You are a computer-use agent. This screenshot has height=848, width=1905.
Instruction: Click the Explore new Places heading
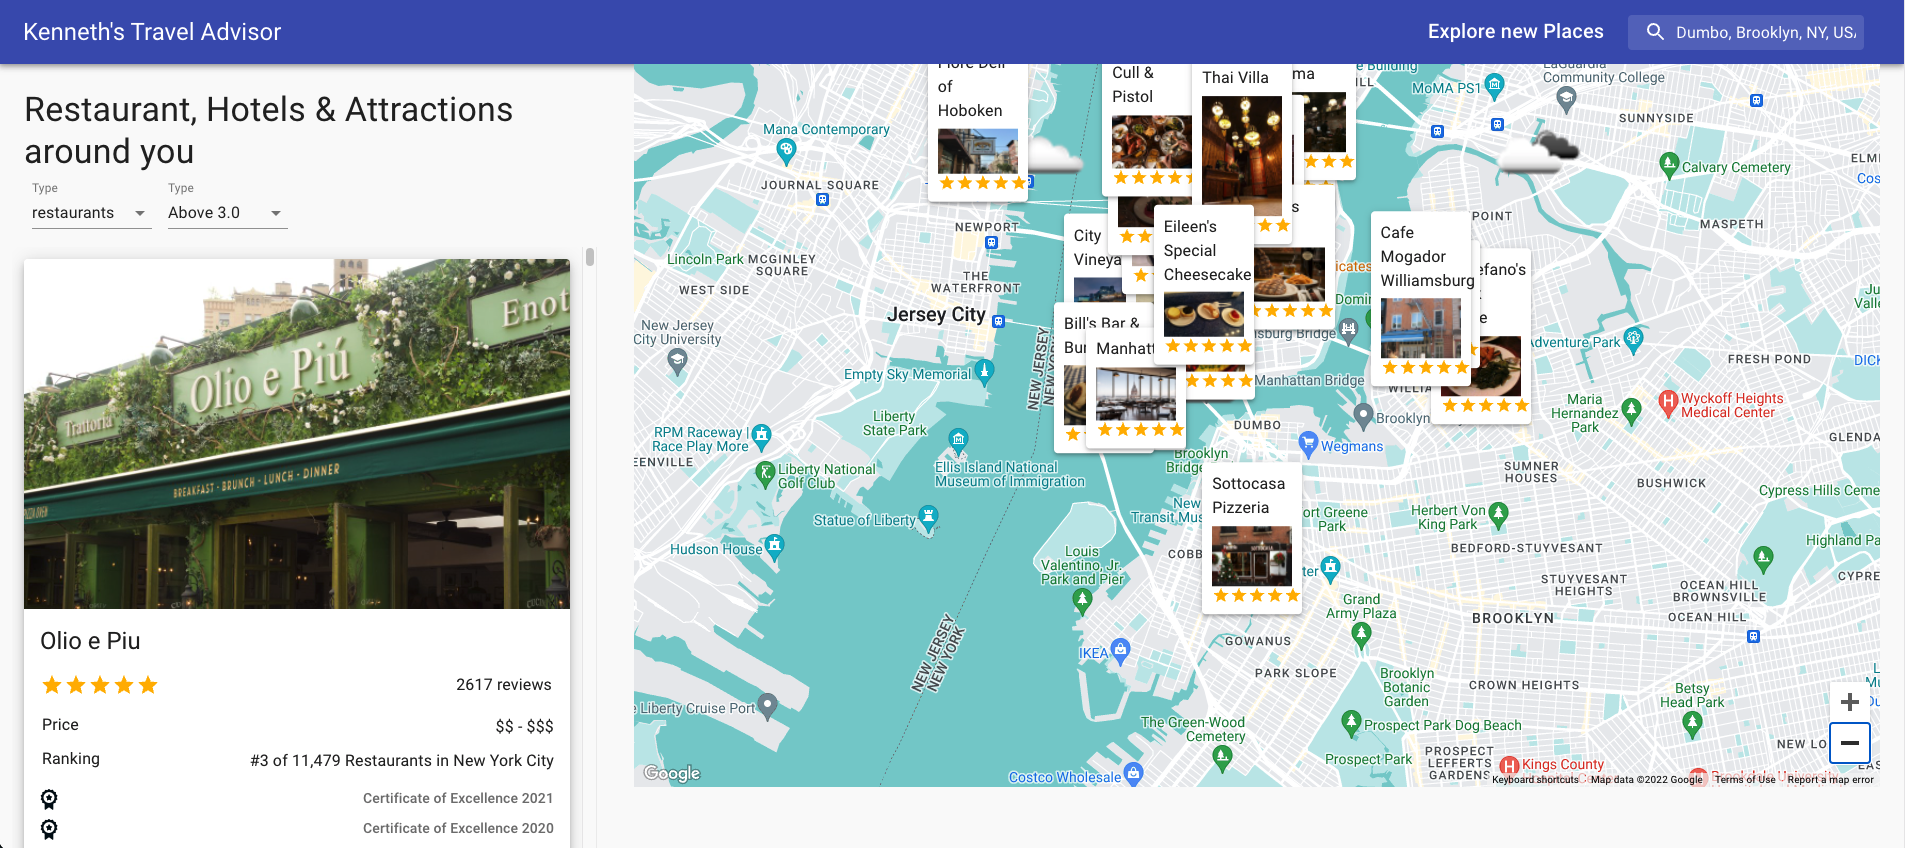pyautogui.click(x=1515, y=32)
